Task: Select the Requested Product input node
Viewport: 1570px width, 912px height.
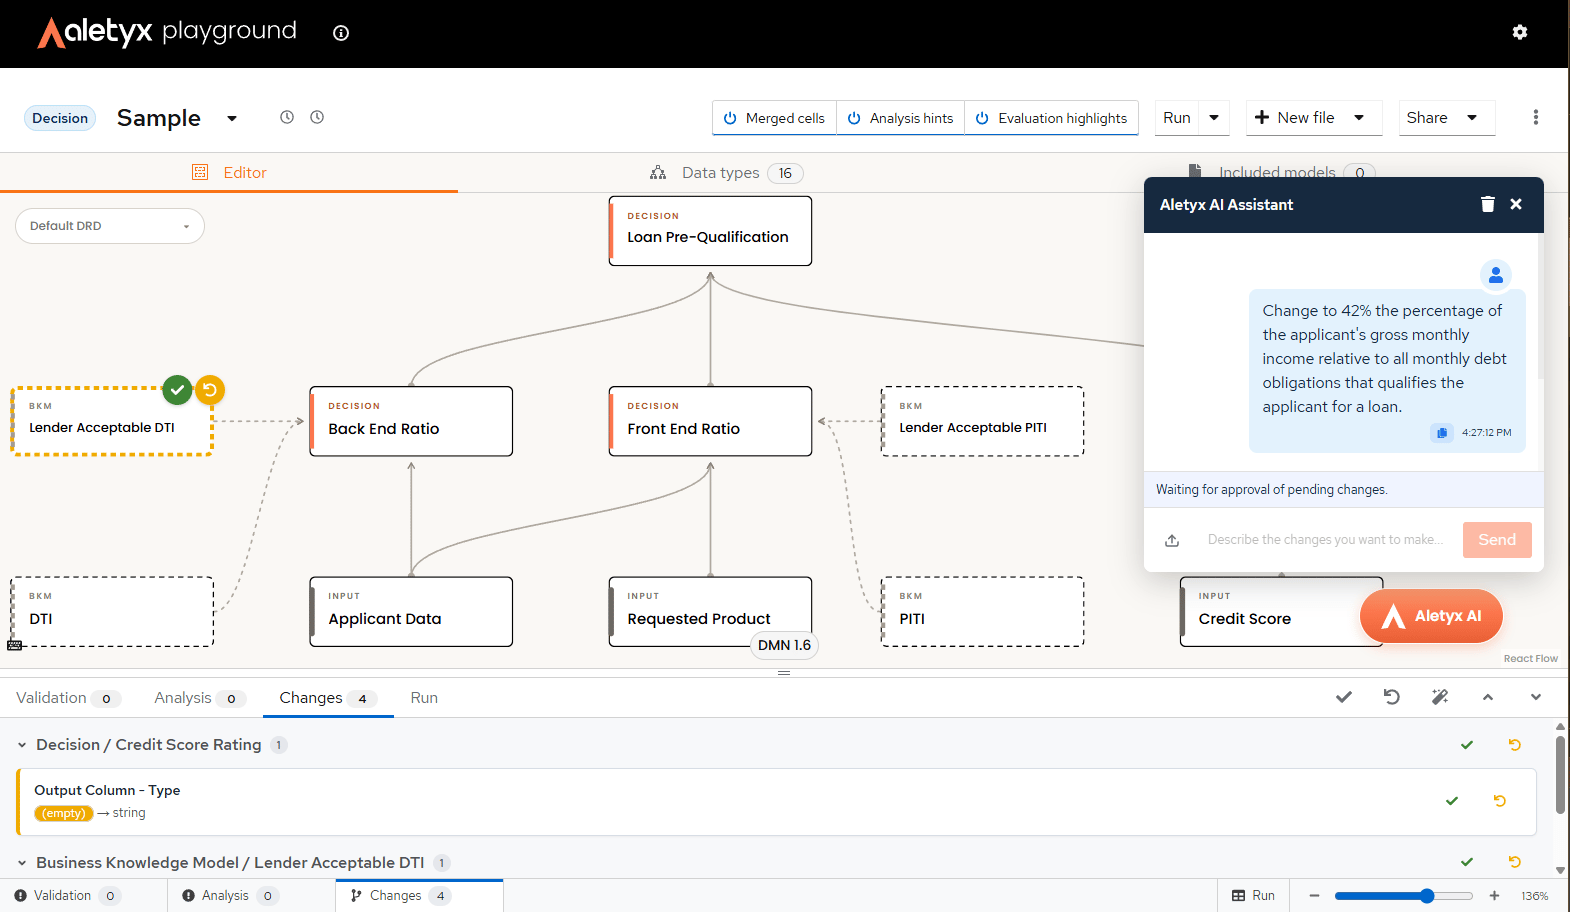Action: (710, 612)
